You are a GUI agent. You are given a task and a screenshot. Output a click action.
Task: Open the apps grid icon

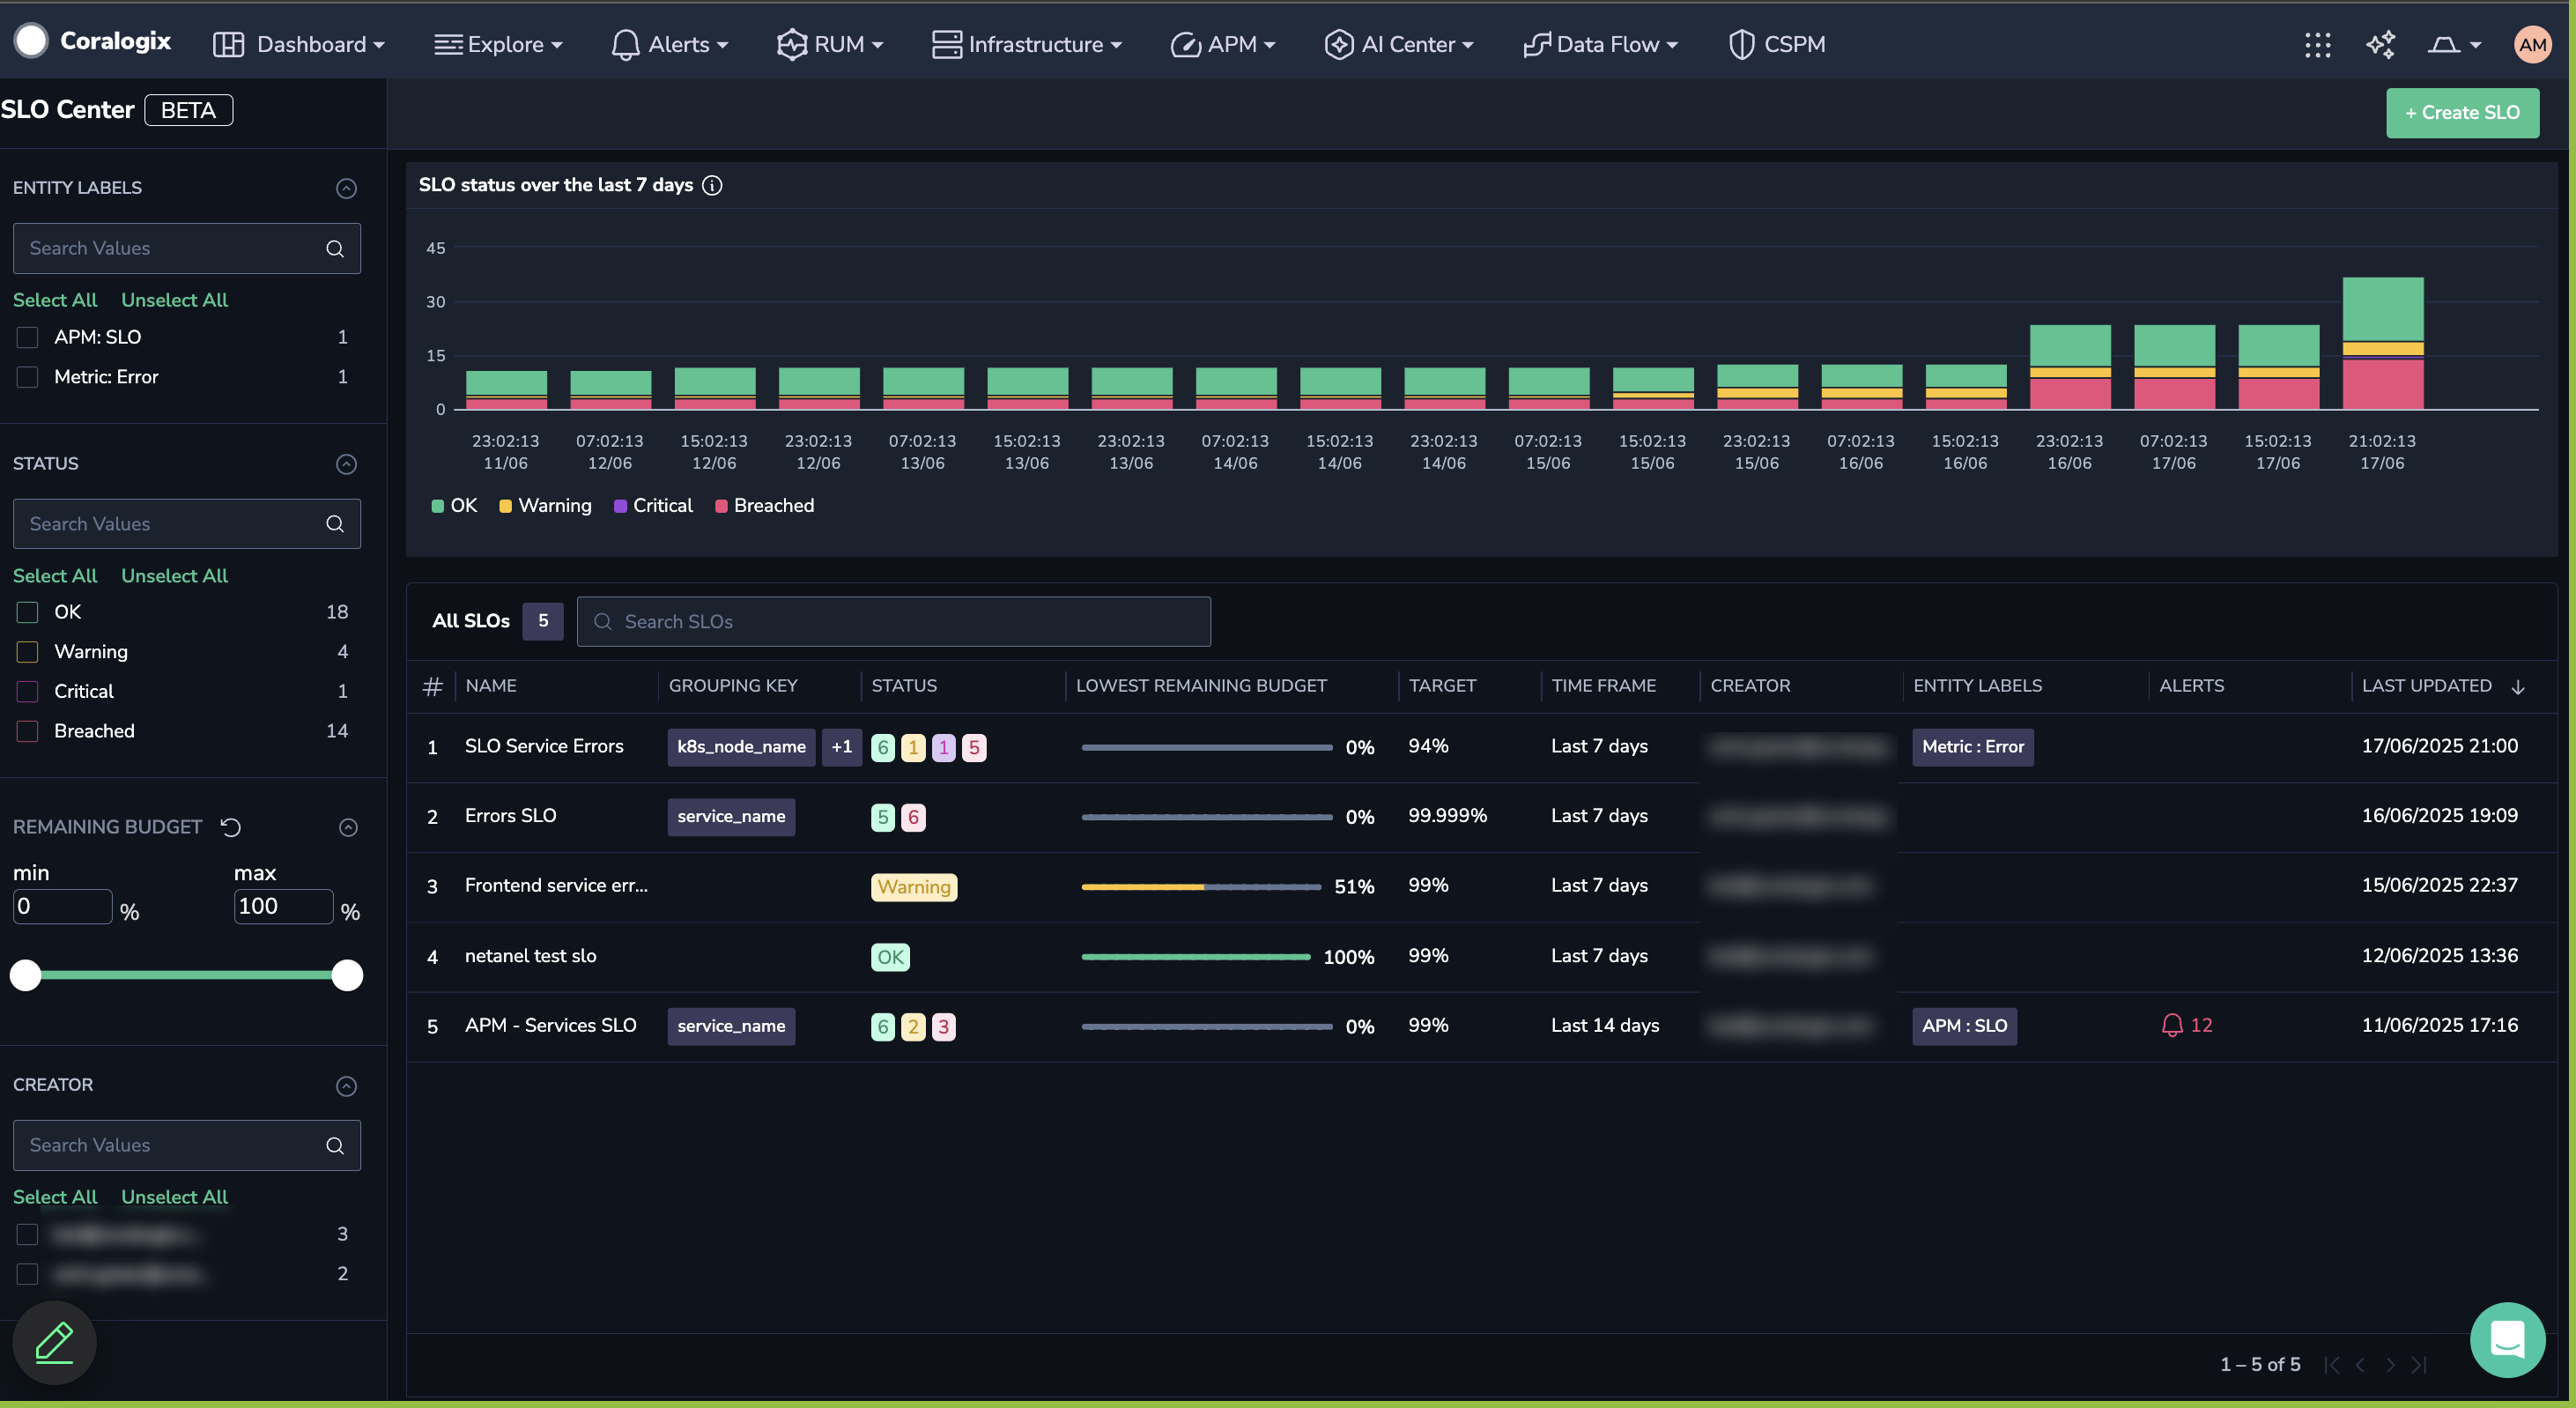pos(2318,45)
